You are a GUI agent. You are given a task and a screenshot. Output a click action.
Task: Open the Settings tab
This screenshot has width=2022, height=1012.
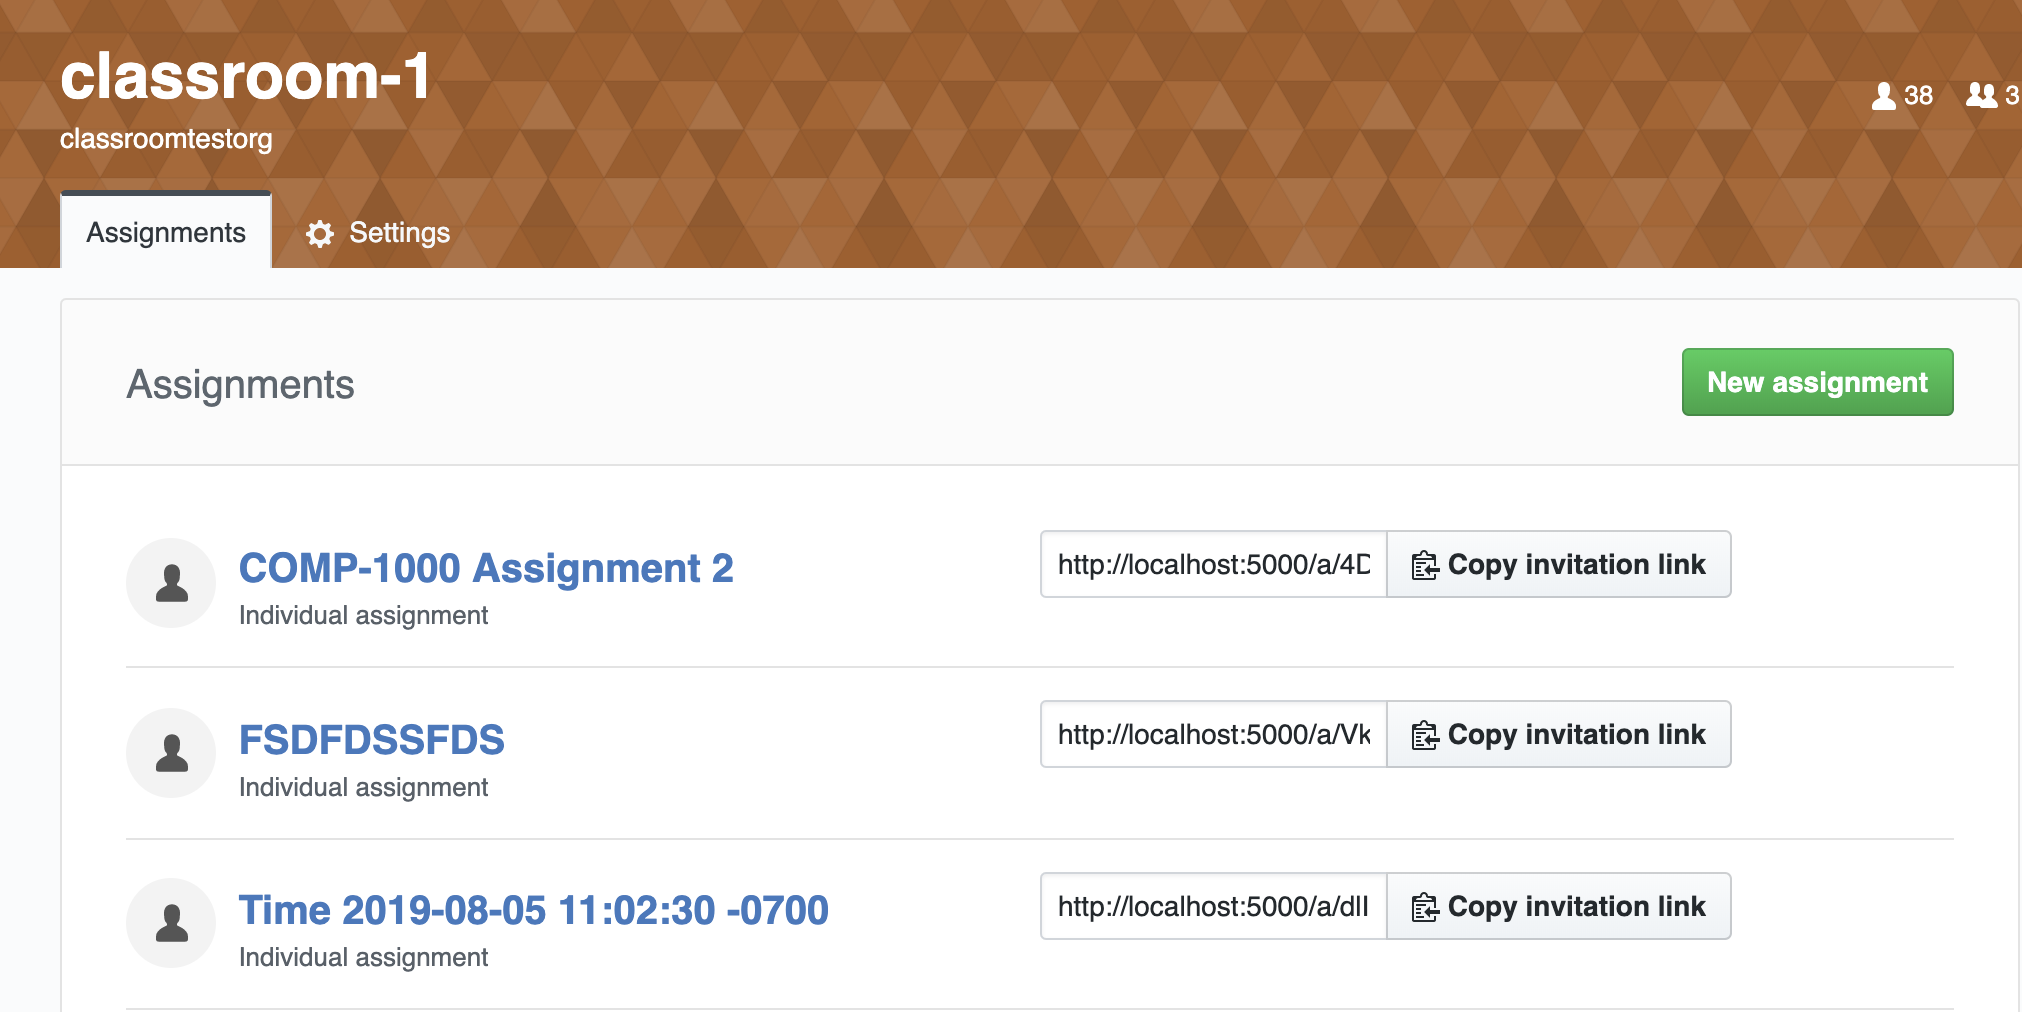click(x=399, y=233)
